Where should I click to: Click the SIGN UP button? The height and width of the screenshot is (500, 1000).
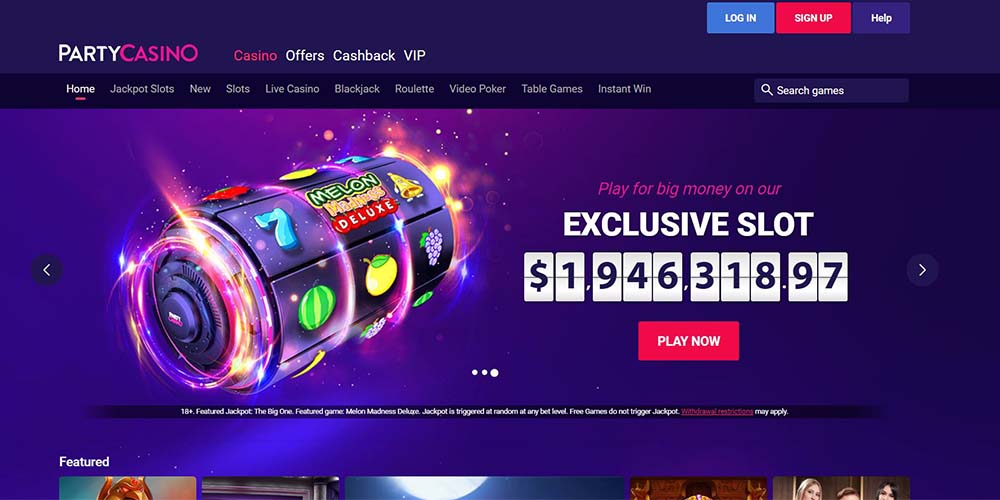tap(813, 18)
